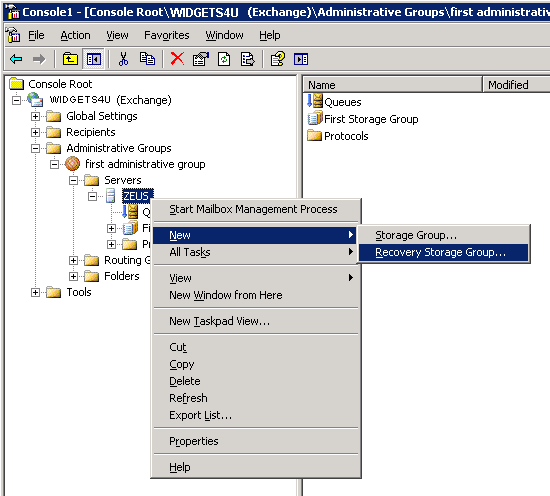
Task: Click the Queues icon in the right pane
Action: (x=315, y=101)
